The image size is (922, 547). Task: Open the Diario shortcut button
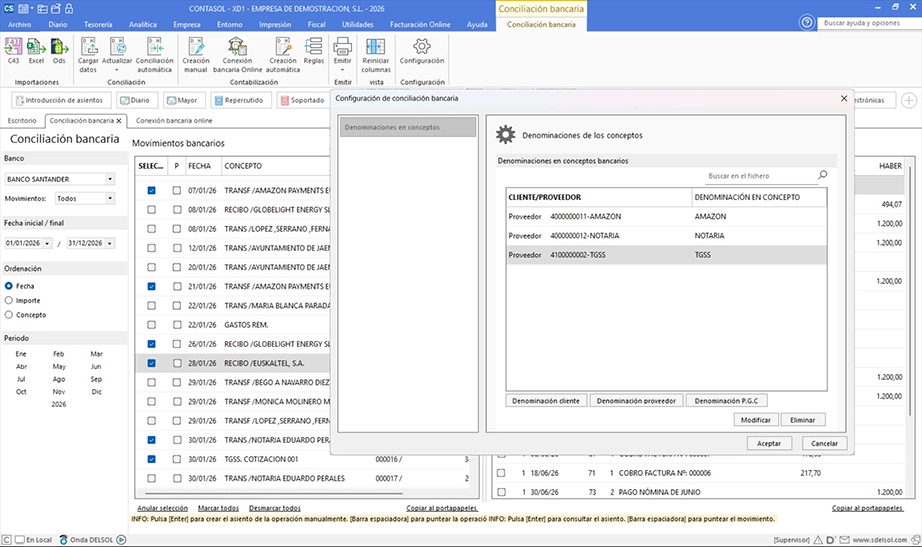point(135,101)
